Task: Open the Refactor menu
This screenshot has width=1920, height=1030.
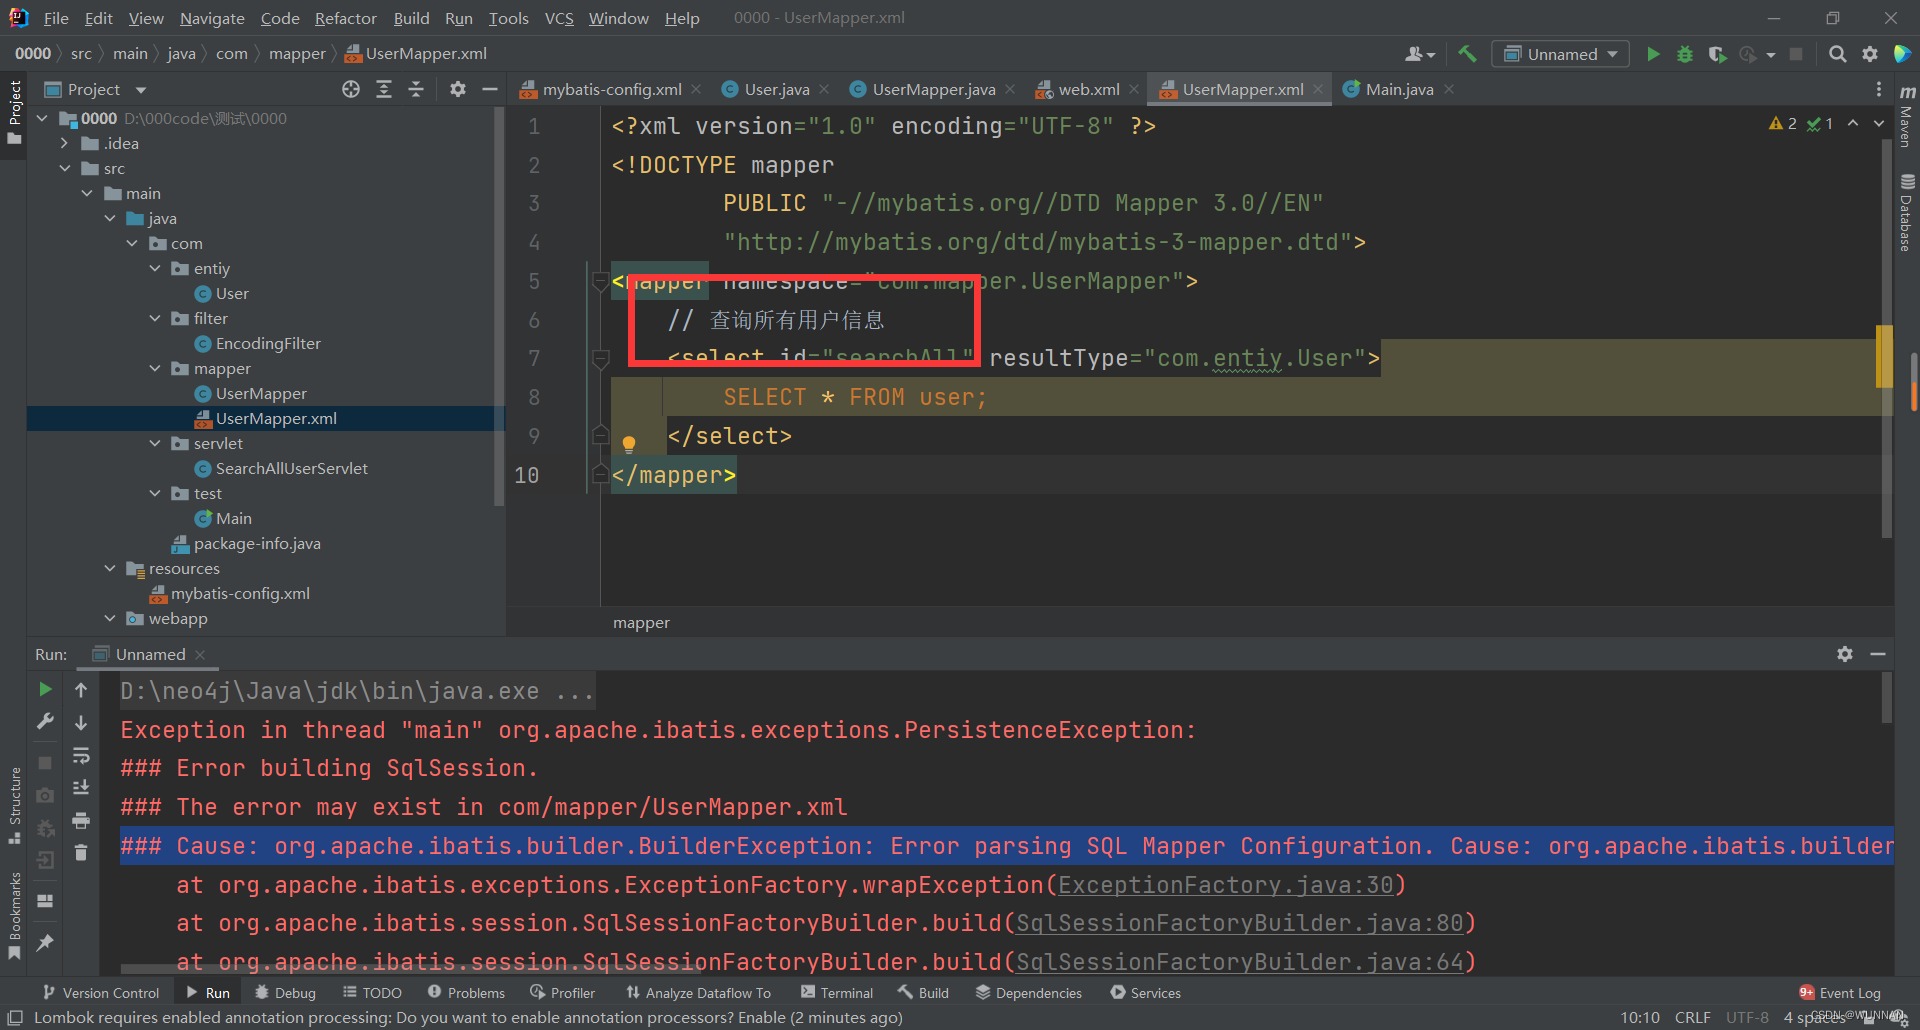Action: click(345, 18)
